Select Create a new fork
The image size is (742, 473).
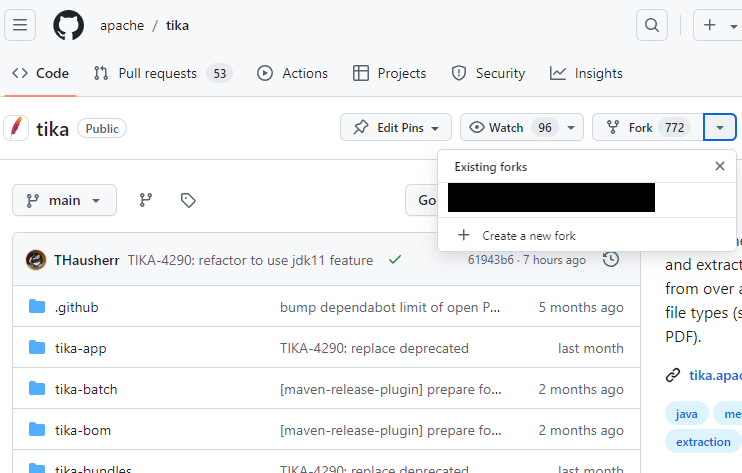(x=586, y=235)
